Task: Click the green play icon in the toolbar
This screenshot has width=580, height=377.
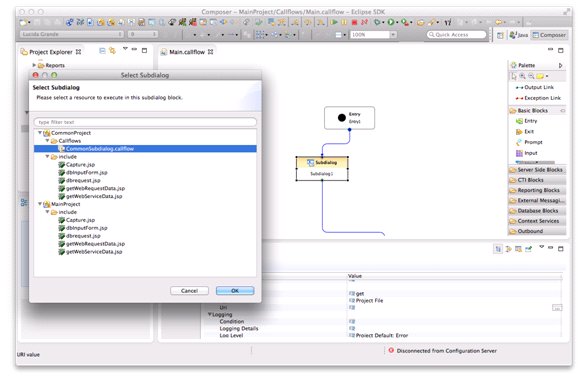Action: click(334, 22)
